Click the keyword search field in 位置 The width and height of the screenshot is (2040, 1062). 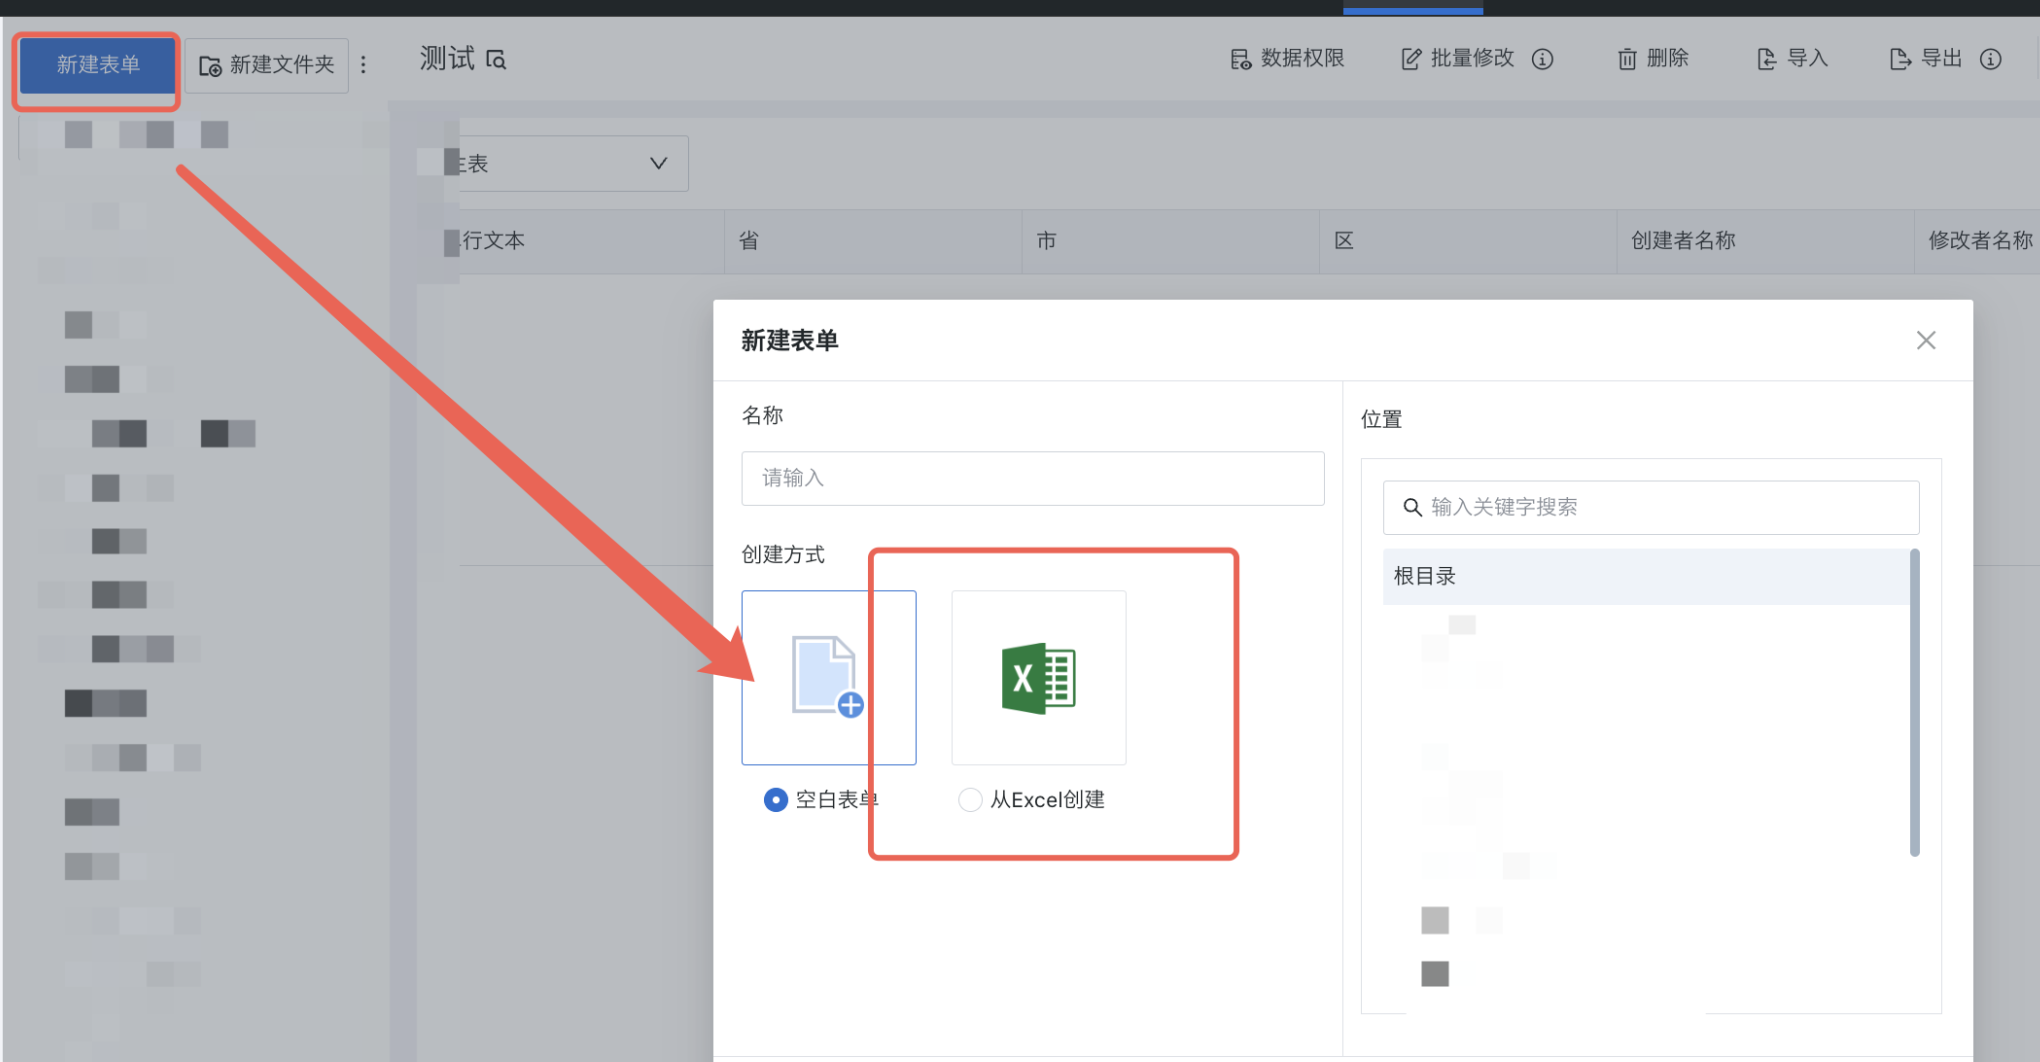click(1651, 507)
